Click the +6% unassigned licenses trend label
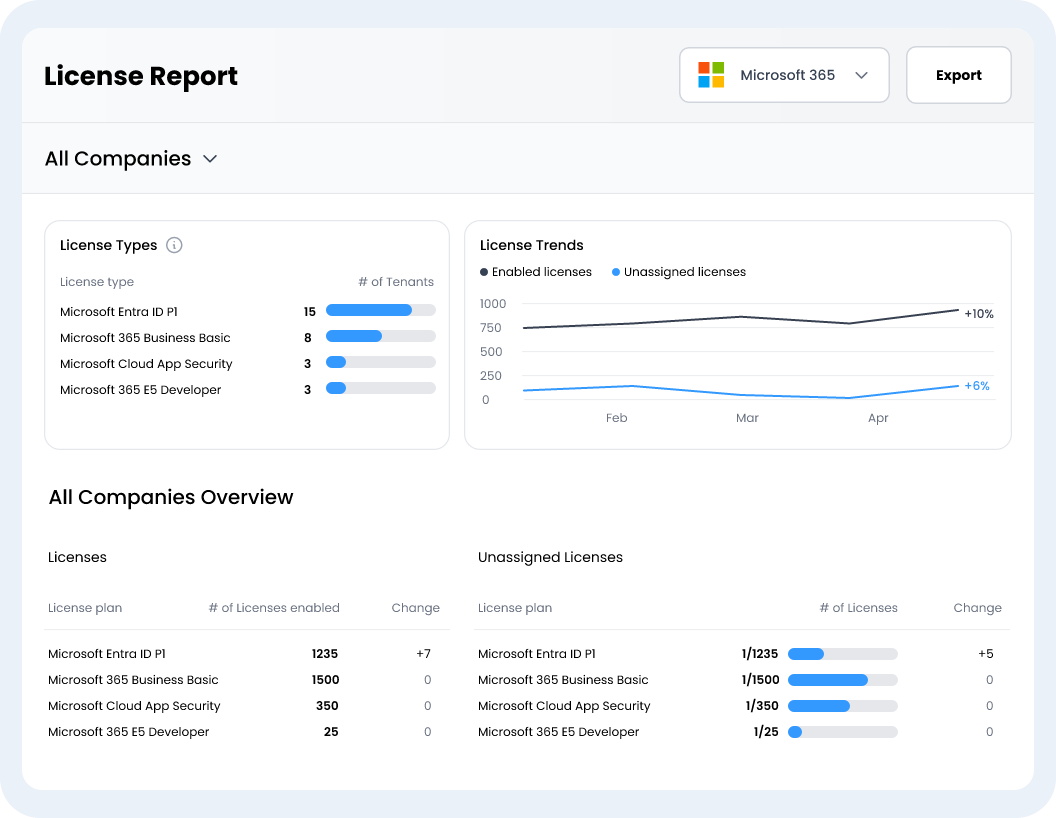The width and height of the screenshot is (1056, 818). (x=977, y=386)
